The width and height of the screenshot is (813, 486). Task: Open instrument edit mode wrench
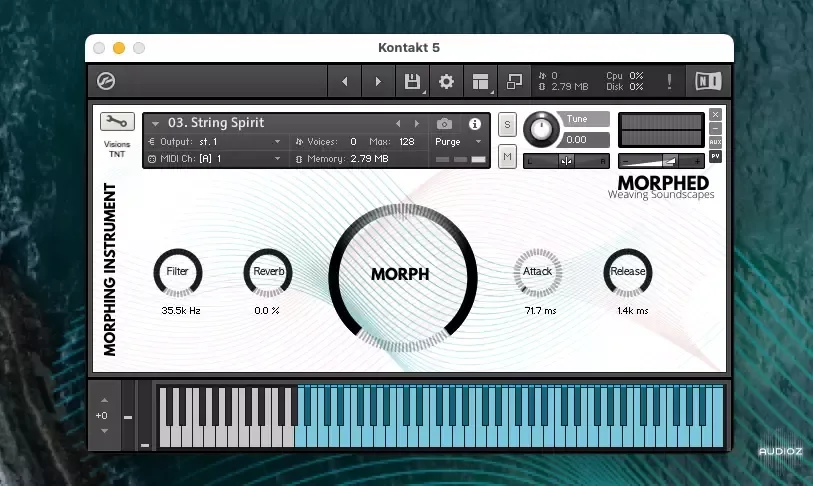[x=117, y=122]
